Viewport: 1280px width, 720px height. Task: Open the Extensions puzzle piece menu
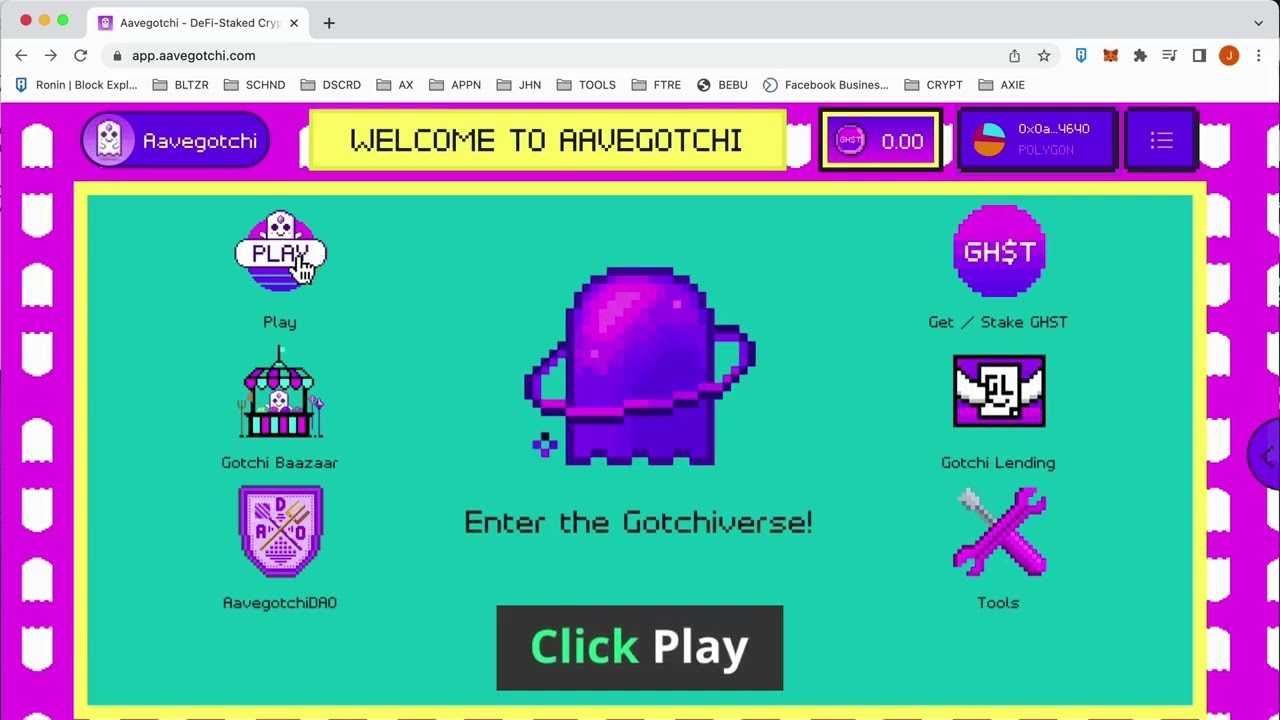coord(1140,56)
